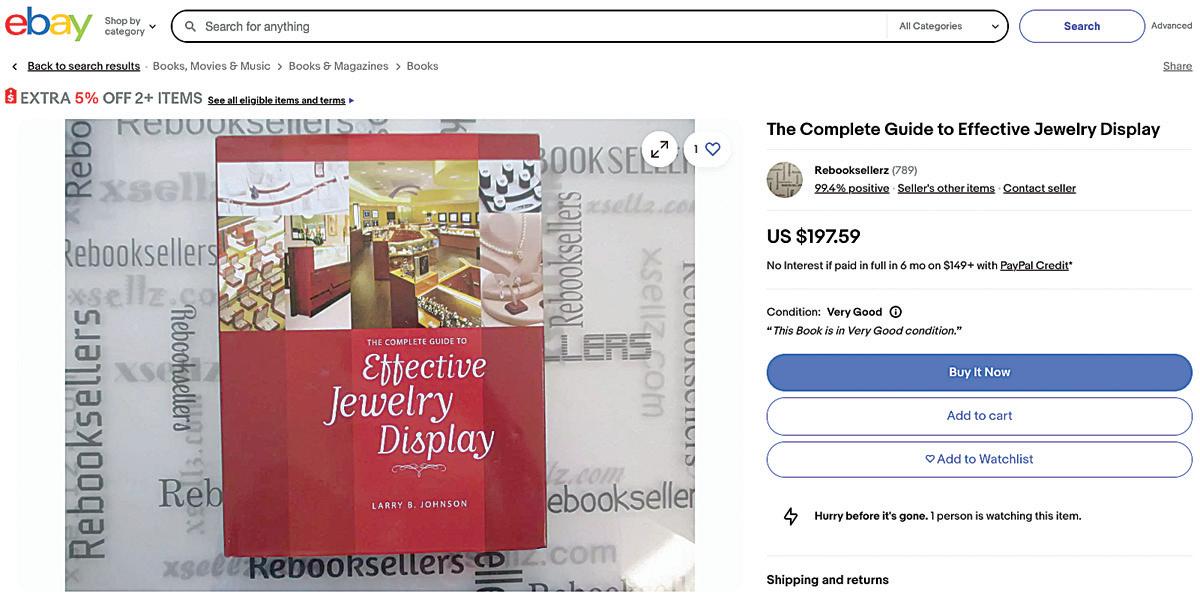Click the Buy It Now button
This screenshot has height=596, width=1200.
(979, 372)
